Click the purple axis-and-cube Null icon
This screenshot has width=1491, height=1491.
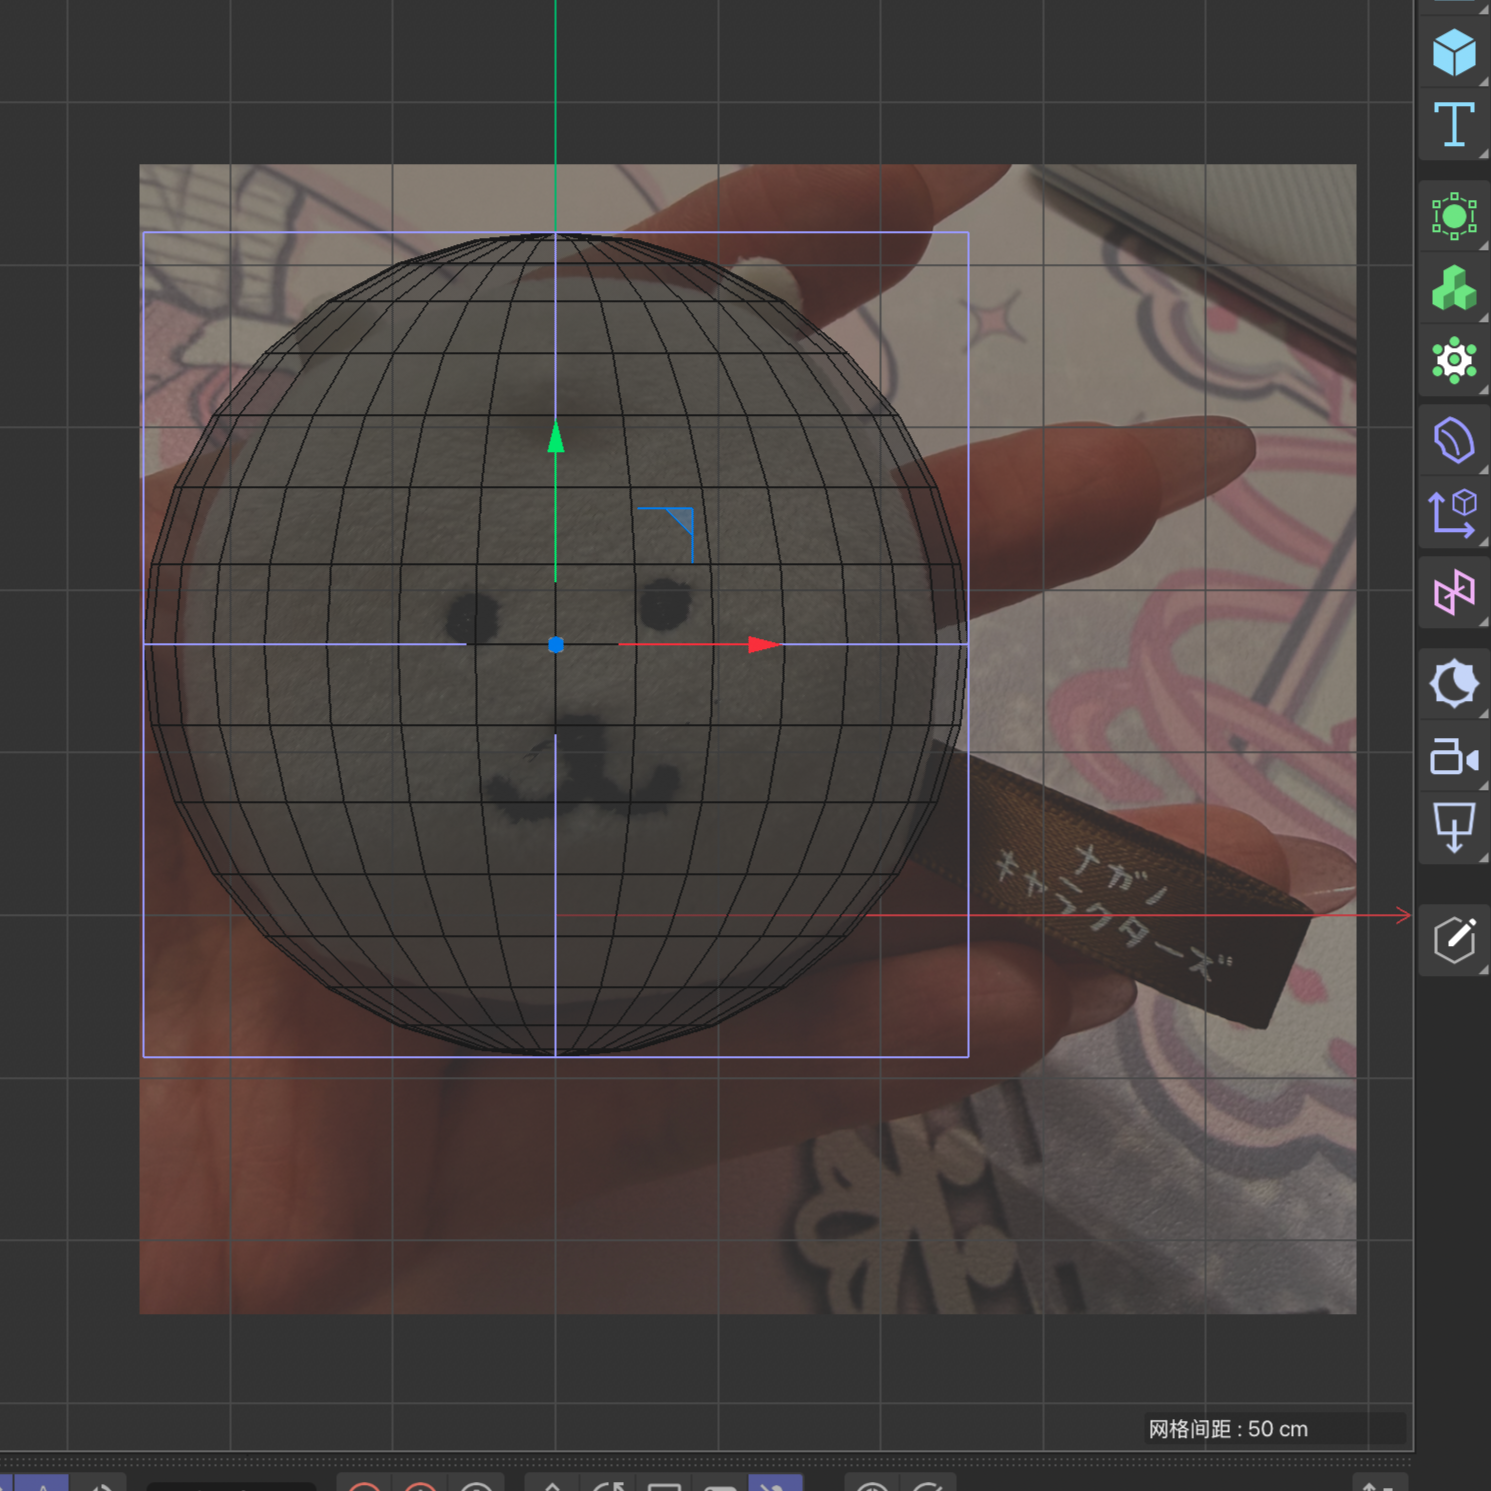pyautogui.click(x=1453, y=513)
